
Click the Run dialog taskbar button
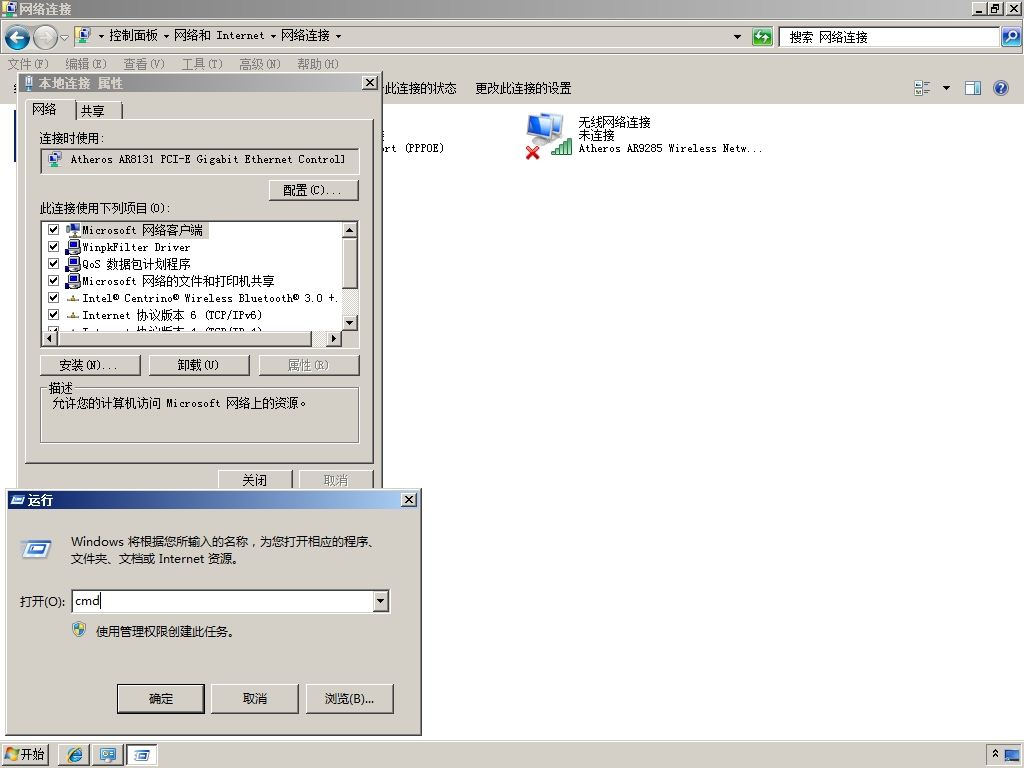142,755
